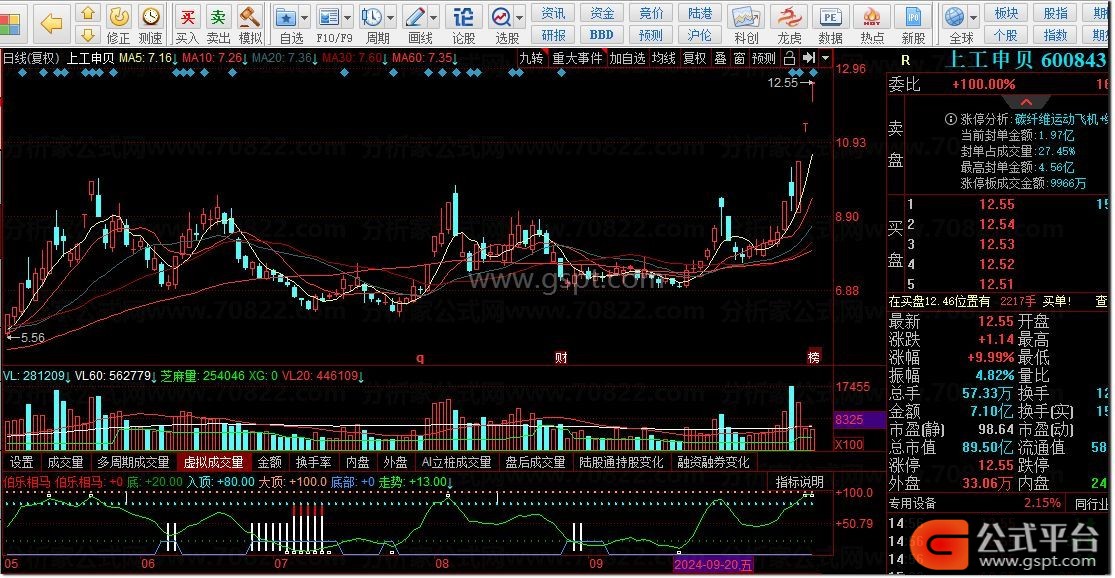Toggle 窗 multi-window option
Screen dimensions: 1115x578
740,58
